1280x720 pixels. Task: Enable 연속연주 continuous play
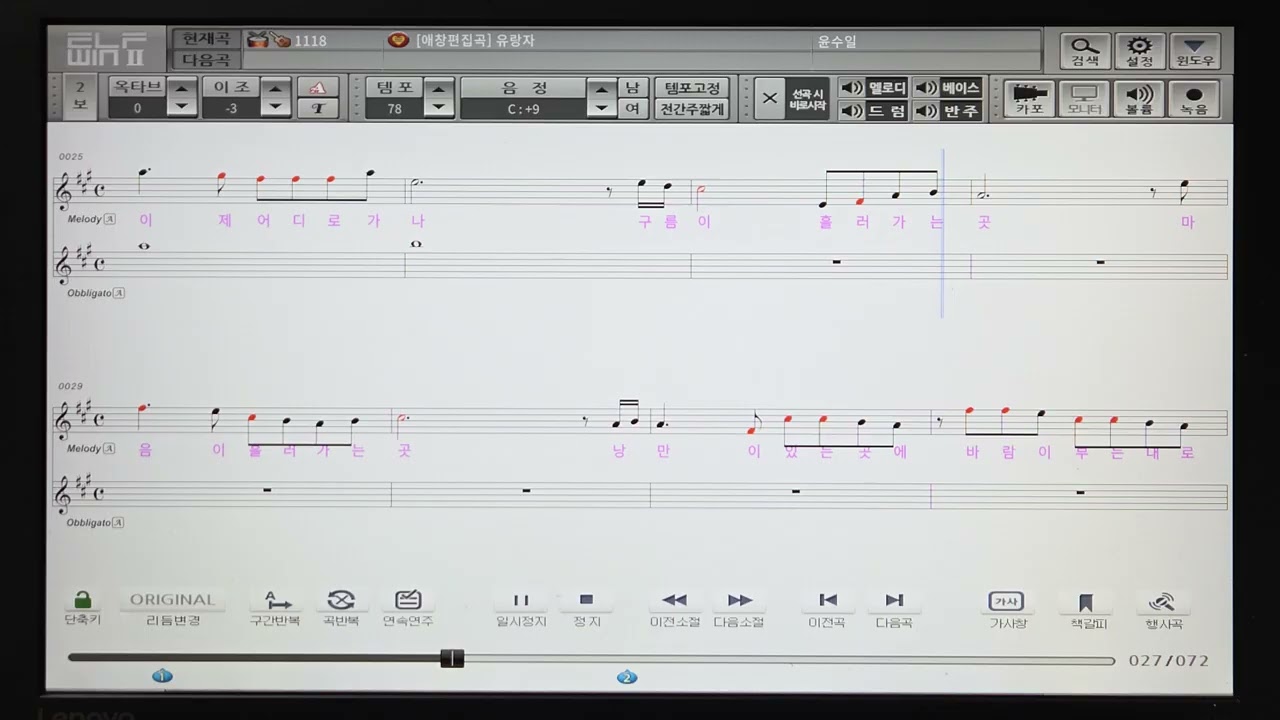[408, 607]
